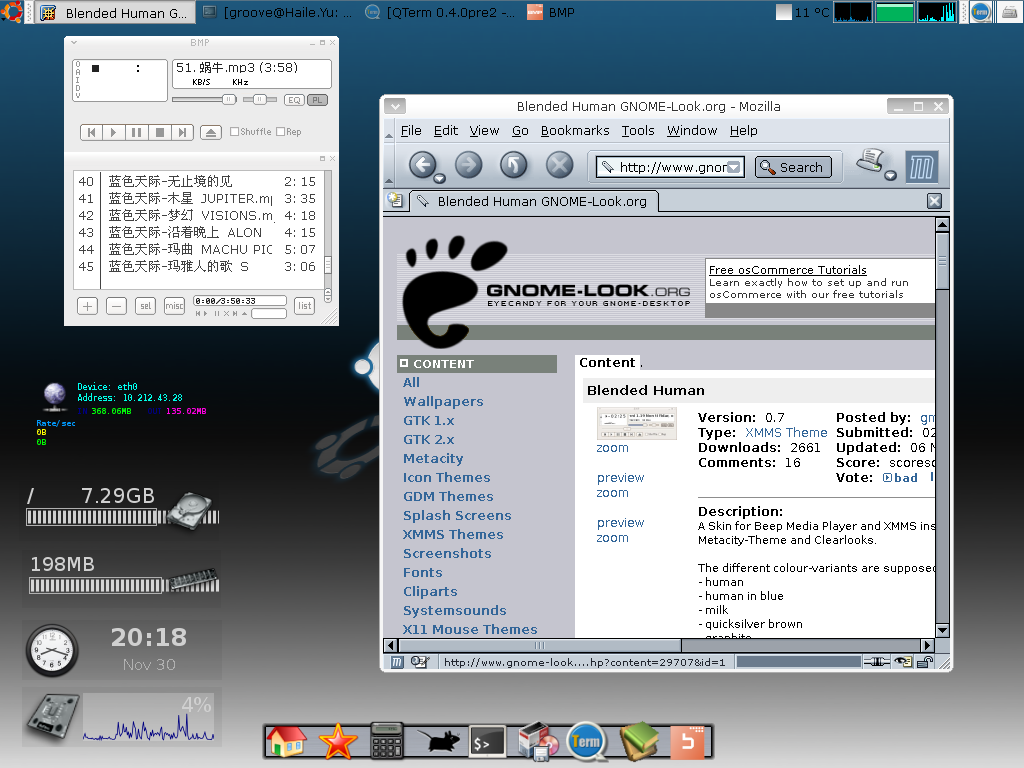Viewport: 1024px width, 768px height.
Task: Skip to previous track in BMP
Action: (x=91, y=133)
